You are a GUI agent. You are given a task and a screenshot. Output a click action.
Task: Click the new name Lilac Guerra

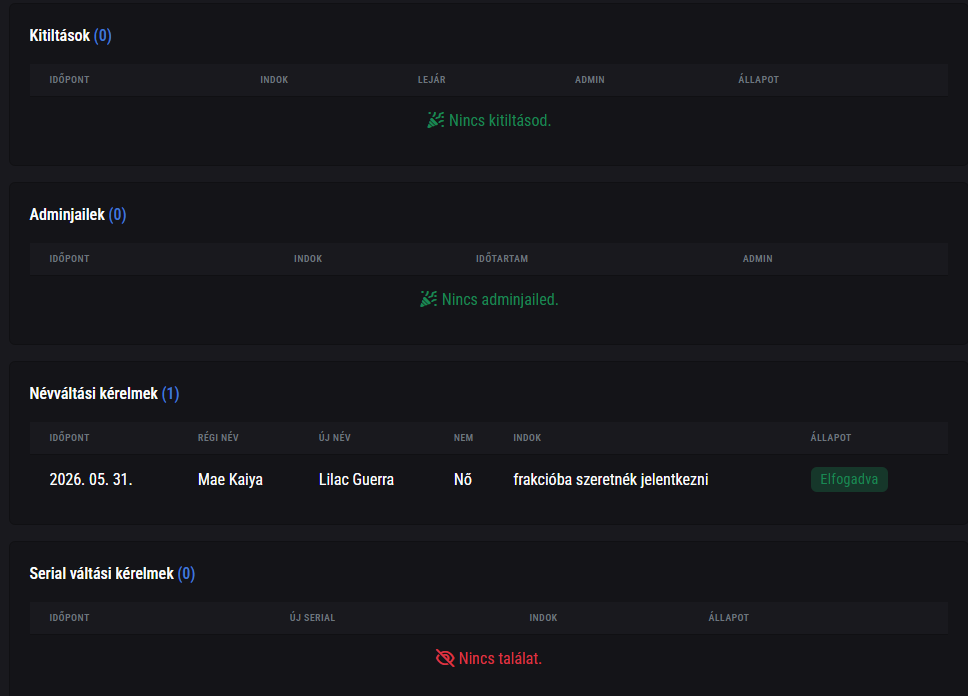pos(356,480)
